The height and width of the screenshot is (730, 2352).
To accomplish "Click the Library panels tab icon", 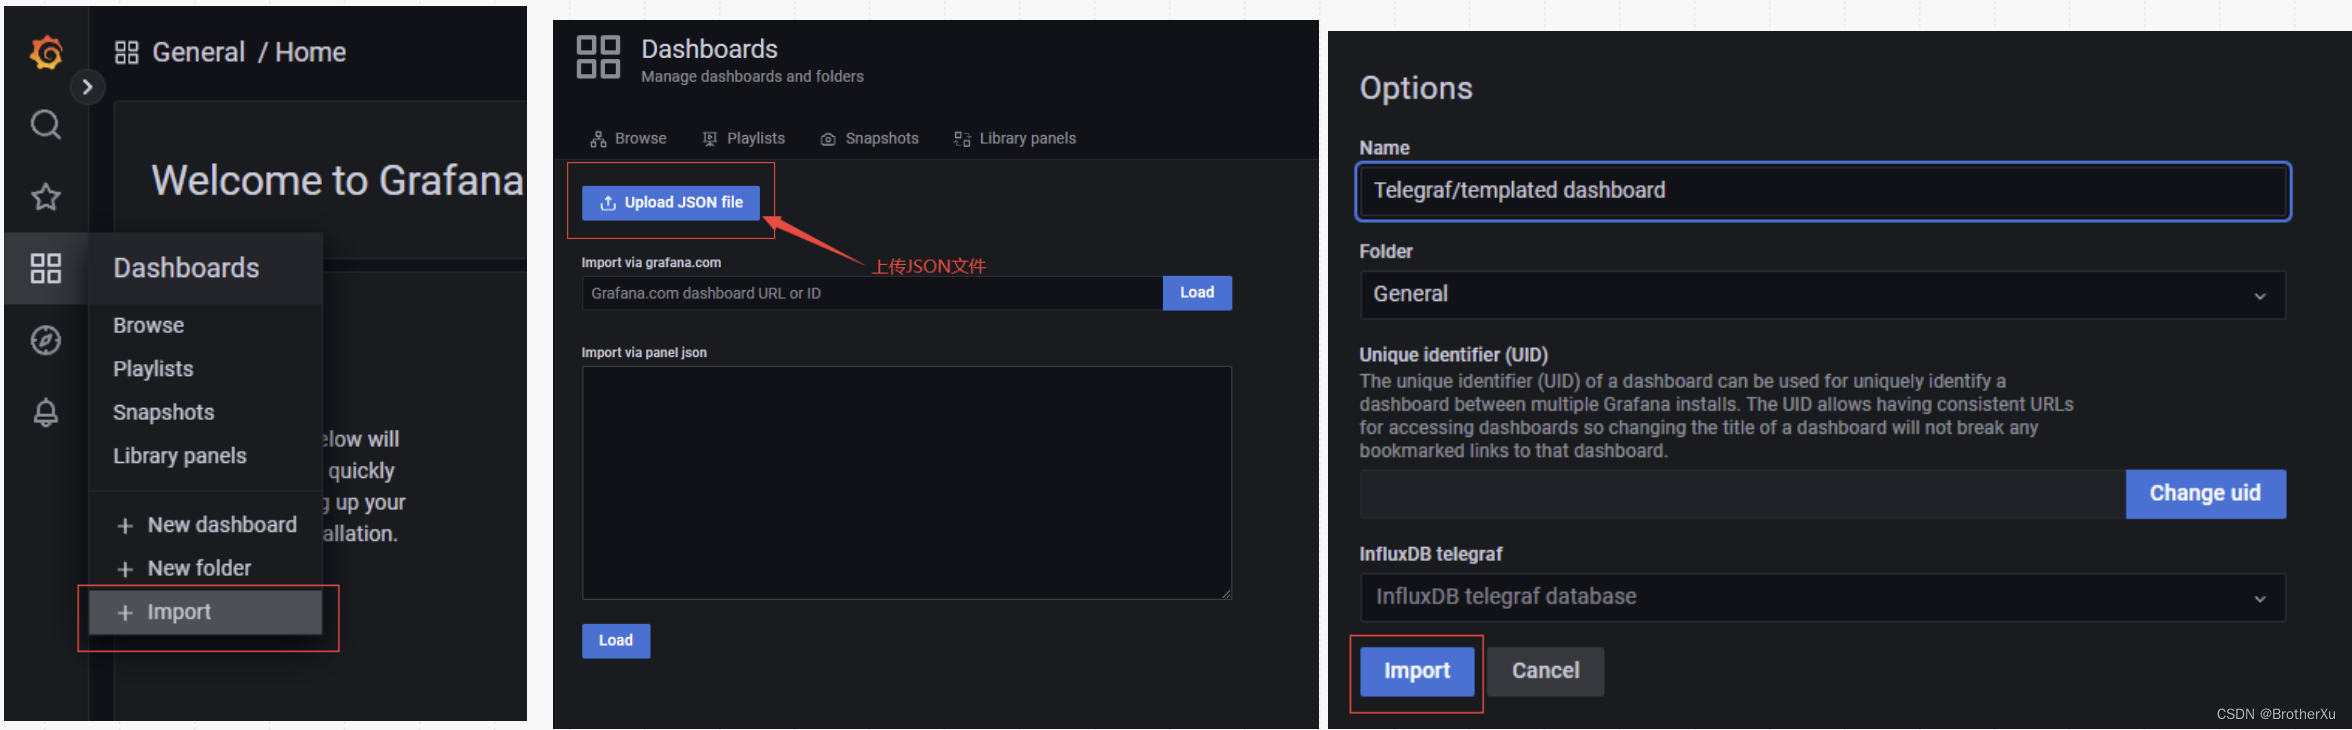I will (x=962, y=139).
